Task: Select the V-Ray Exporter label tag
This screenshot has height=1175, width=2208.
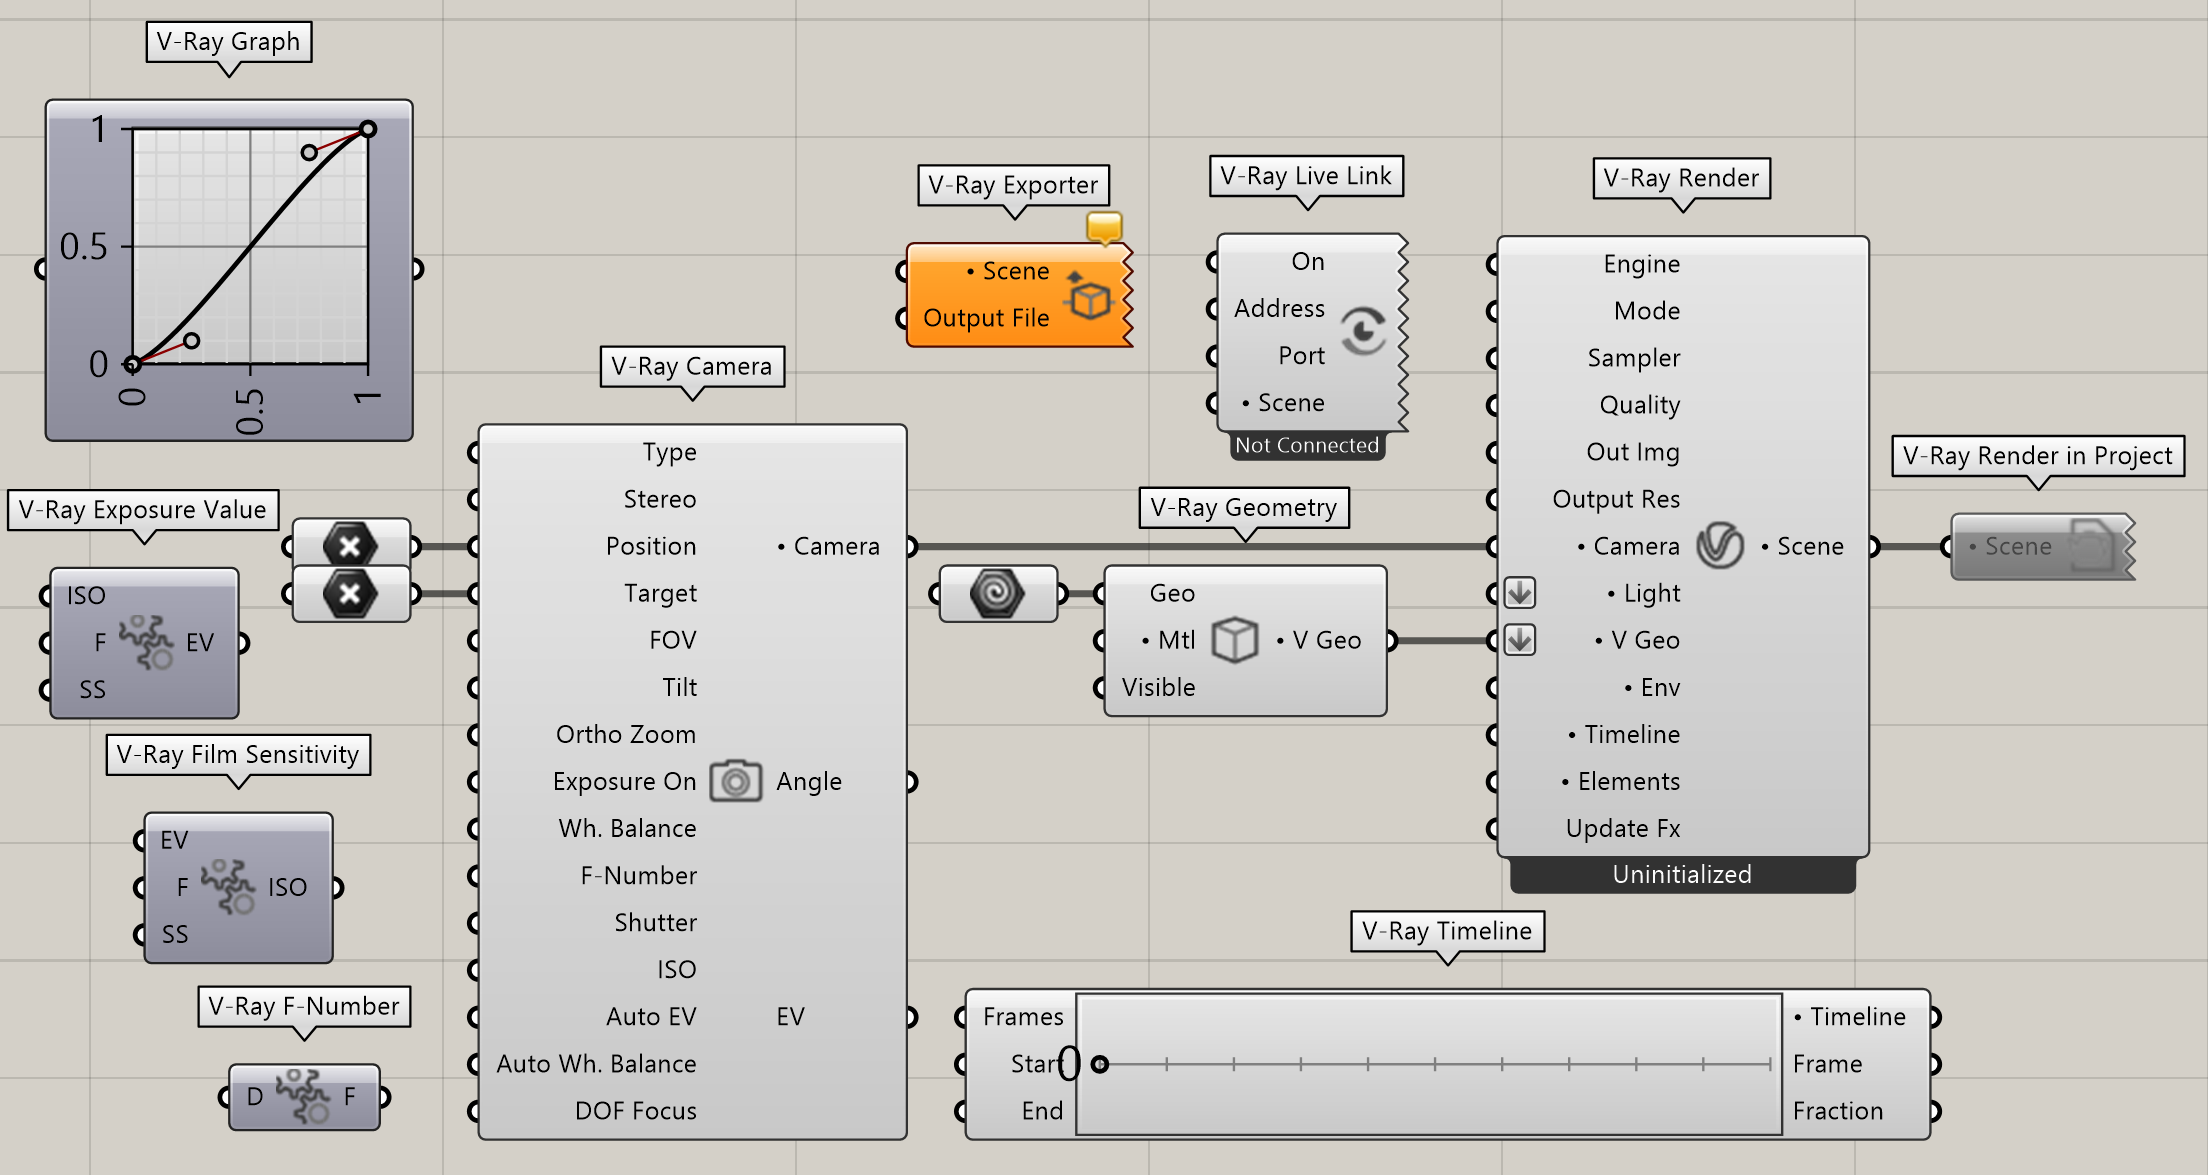Action: coord(1013,185)
